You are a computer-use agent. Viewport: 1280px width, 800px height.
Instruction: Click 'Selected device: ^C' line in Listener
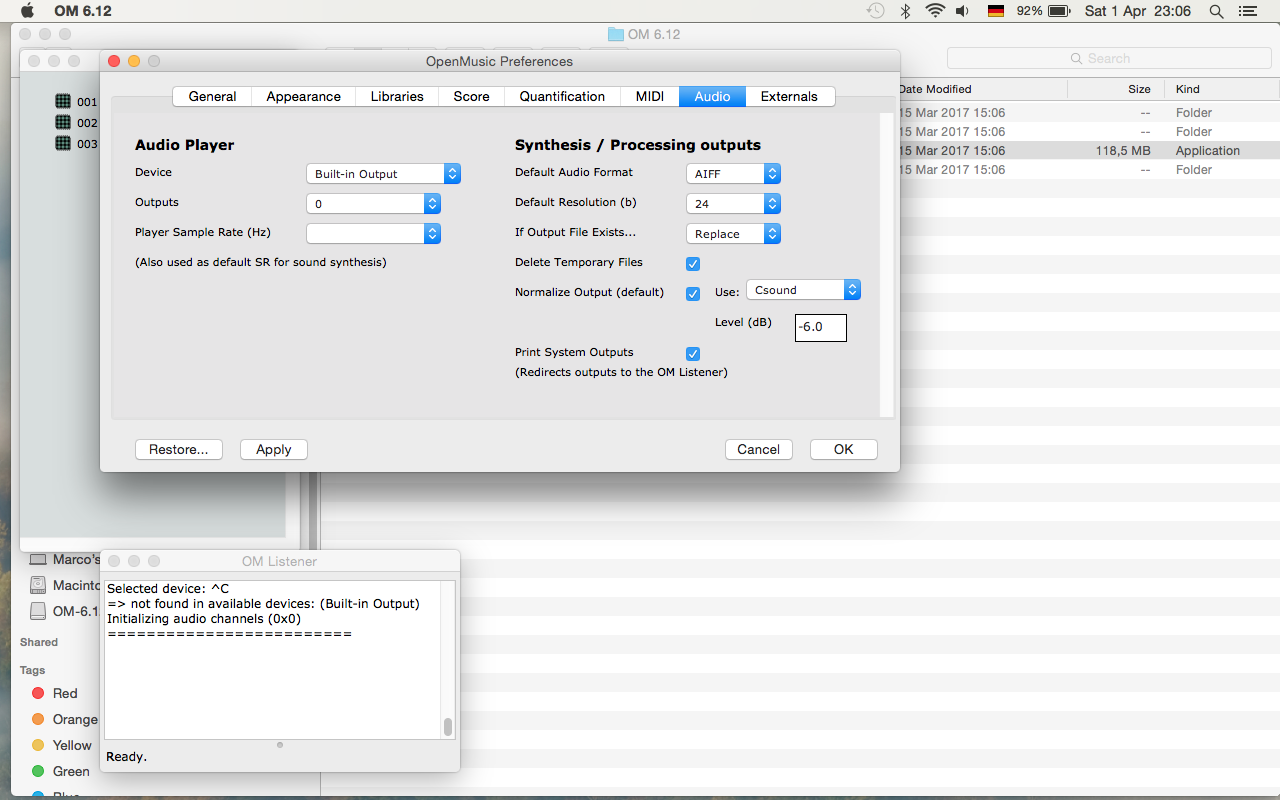point(168,589)
